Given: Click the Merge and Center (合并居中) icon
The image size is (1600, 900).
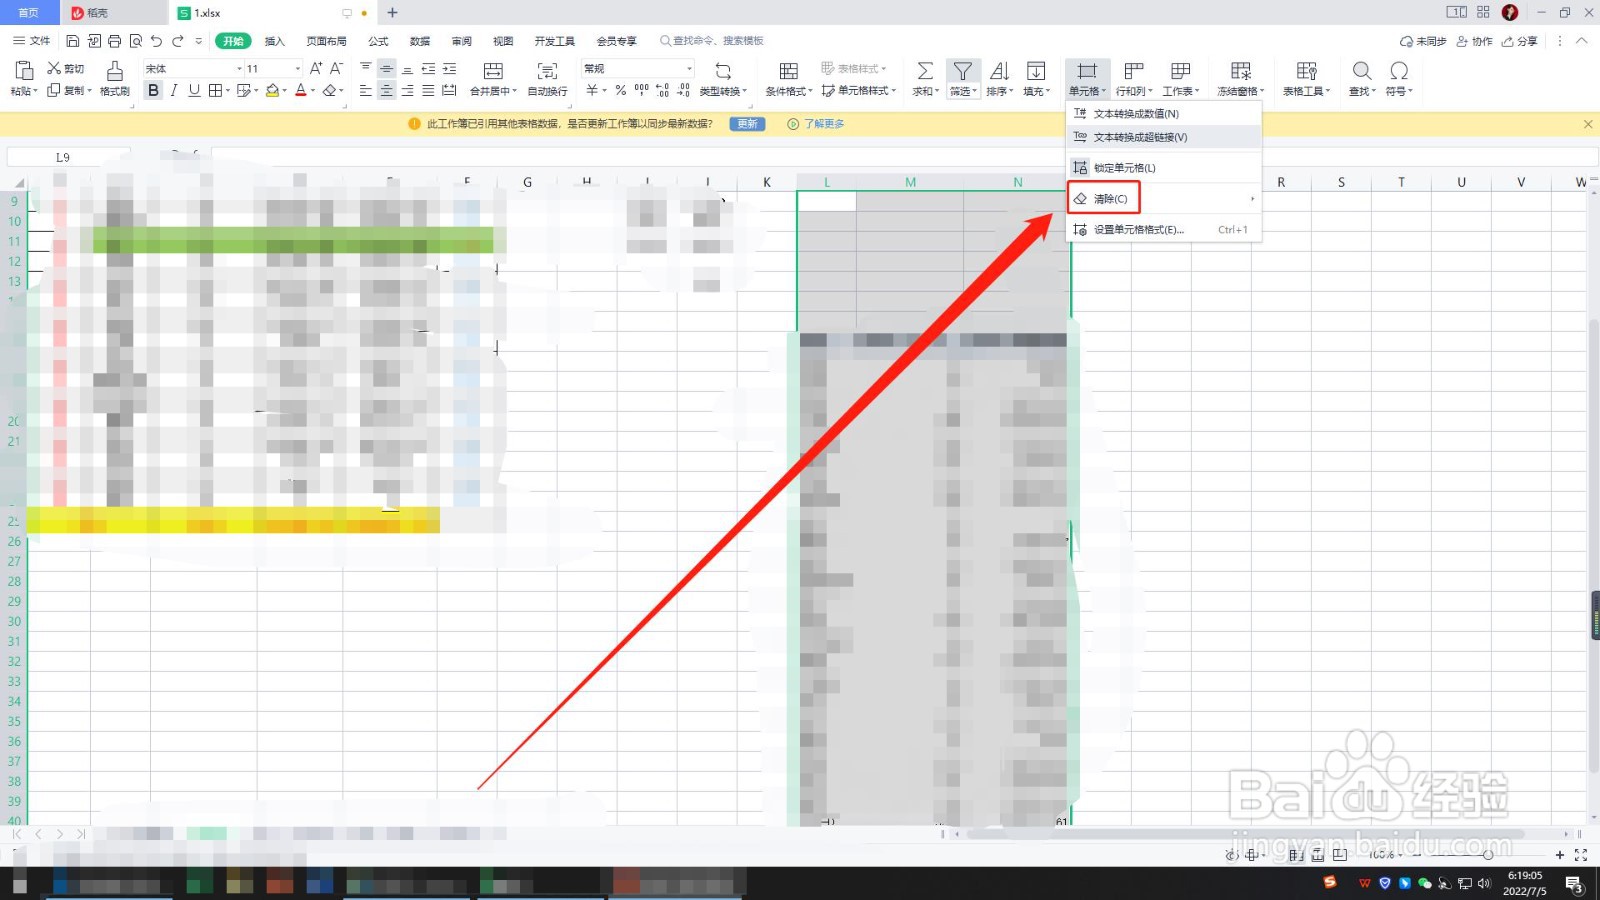Looking at the screenshot, I should (x=493, y=71).
